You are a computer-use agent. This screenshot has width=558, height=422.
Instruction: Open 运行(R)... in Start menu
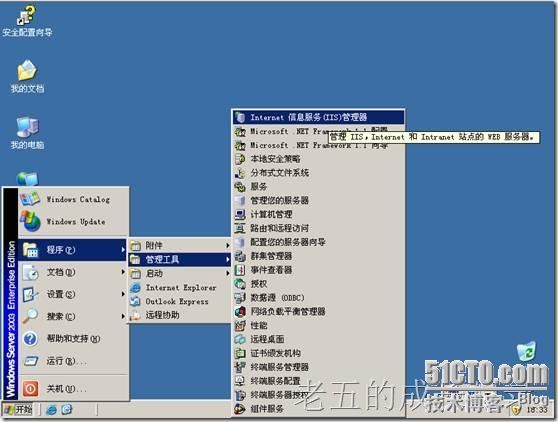pyautogui.click(x=73, y=361)
